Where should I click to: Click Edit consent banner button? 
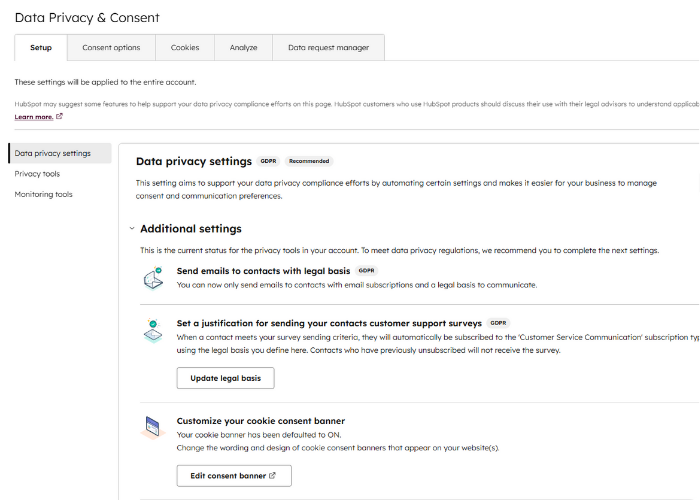point(234,476)
